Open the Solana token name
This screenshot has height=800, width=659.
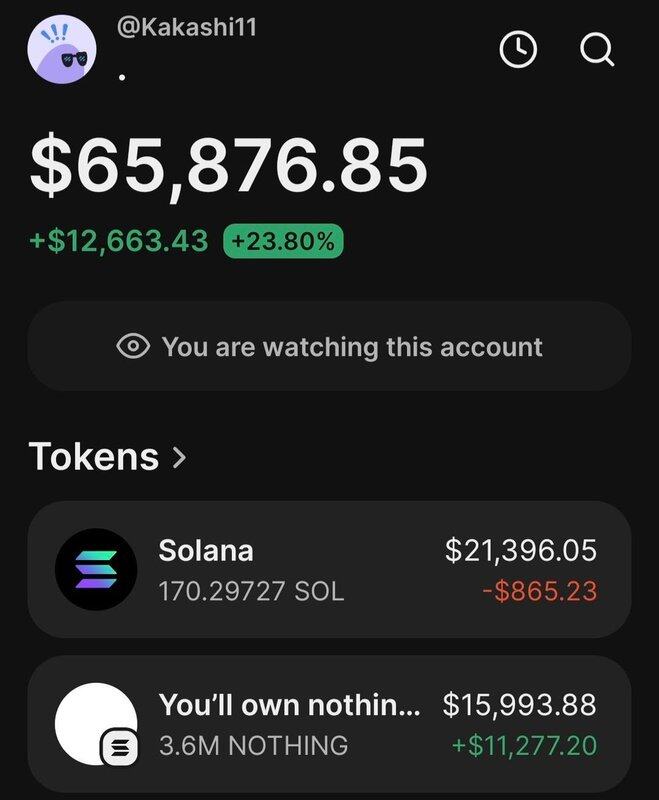pyautogui.click(x=206, y=550)
